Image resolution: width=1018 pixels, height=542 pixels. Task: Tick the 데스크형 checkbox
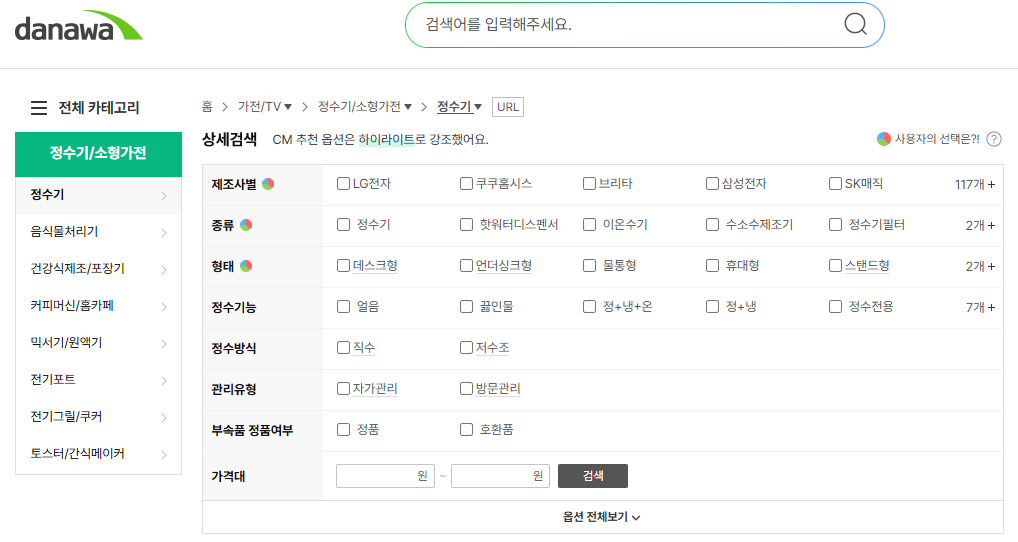click(343, 265)
